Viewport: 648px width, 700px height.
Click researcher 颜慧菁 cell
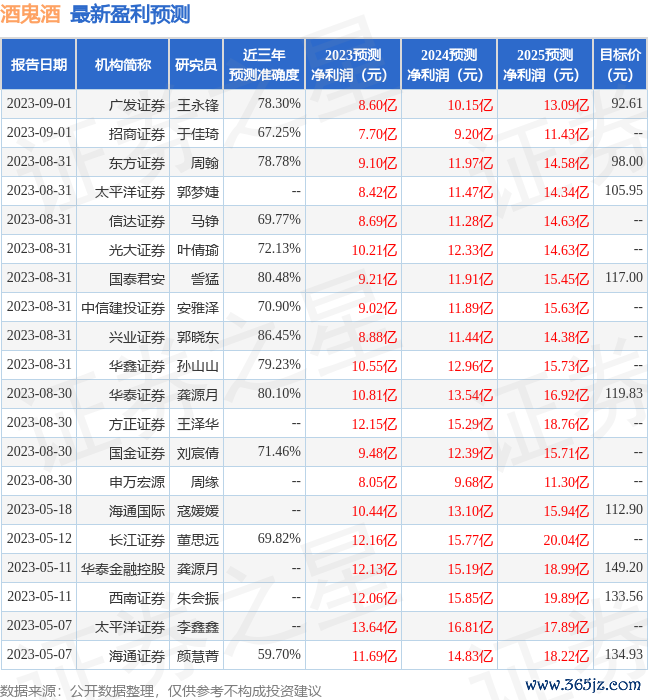coord(198,656)
